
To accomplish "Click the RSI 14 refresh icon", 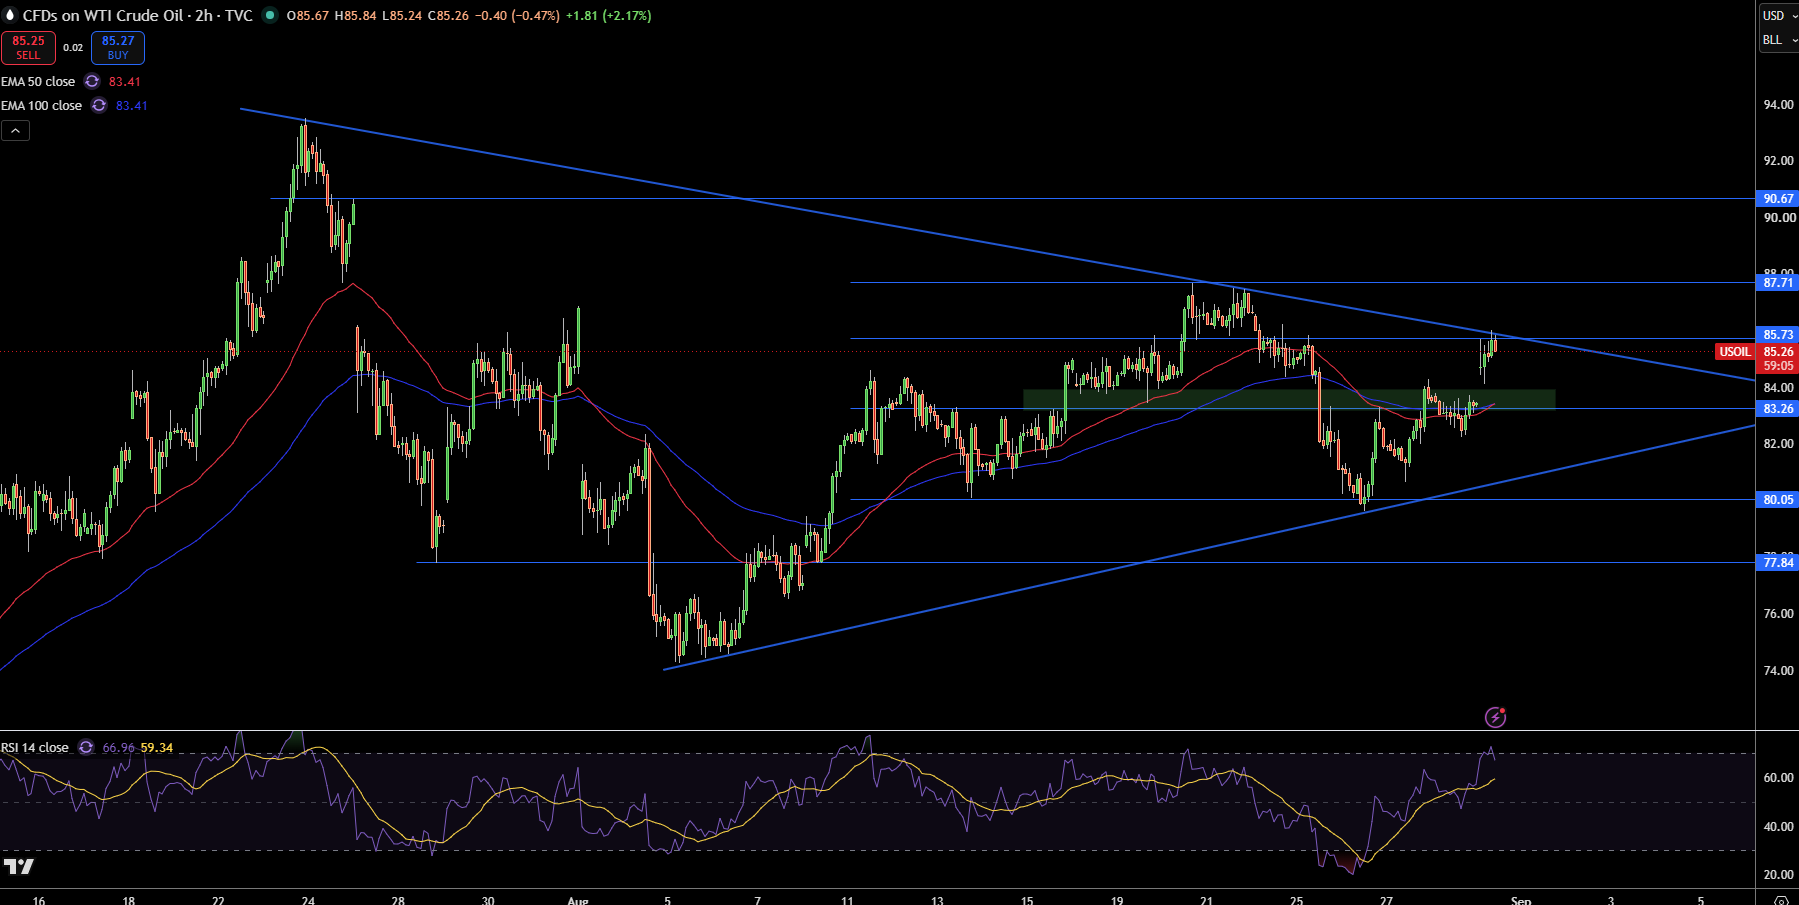I will (86, 747).
